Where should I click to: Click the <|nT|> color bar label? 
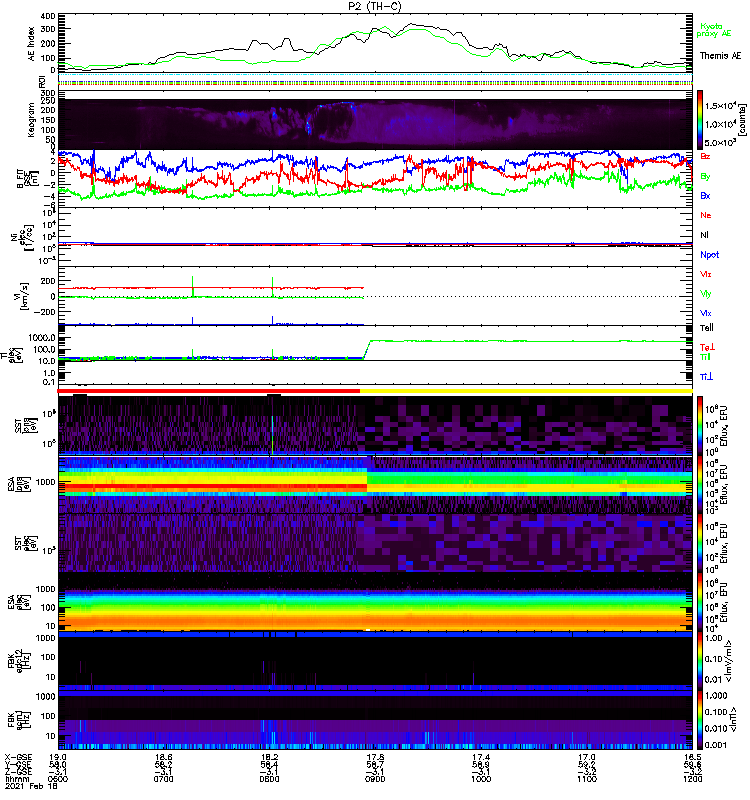tap(732, 720)
